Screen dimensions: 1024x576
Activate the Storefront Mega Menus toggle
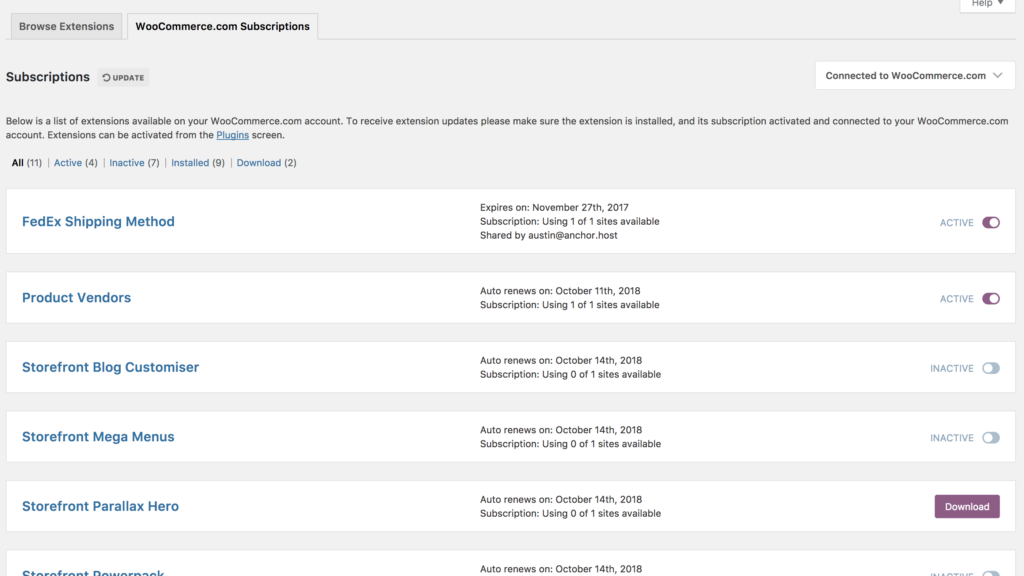[x=990, y=438]
